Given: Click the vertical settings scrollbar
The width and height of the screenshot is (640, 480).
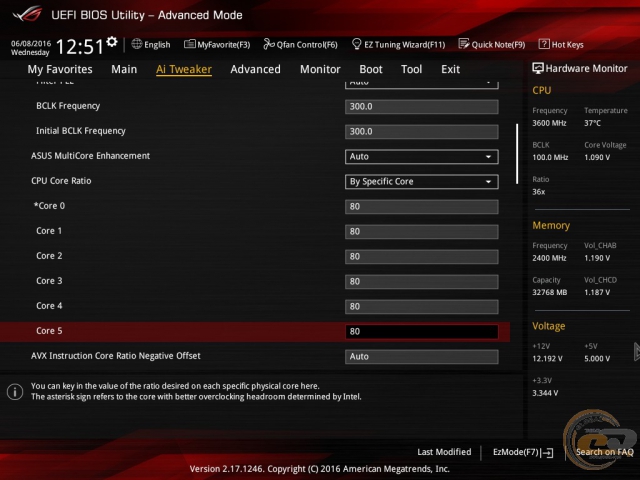Looking at the screenshot, I should (x=517, y=153).
